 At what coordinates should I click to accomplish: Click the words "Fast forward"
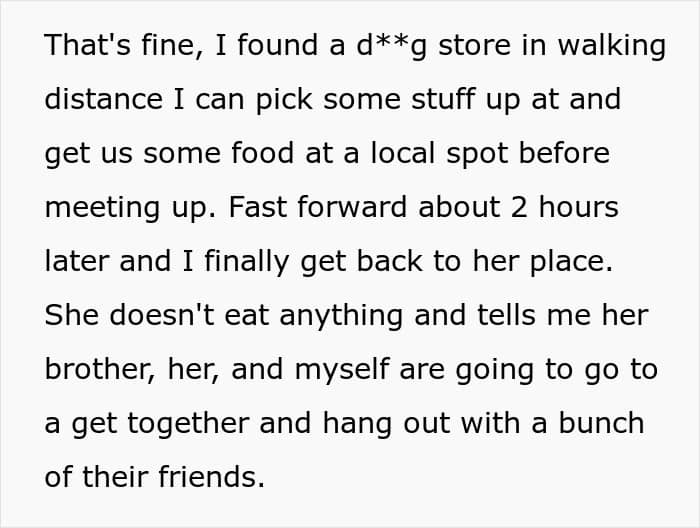[x=317, y=207]
